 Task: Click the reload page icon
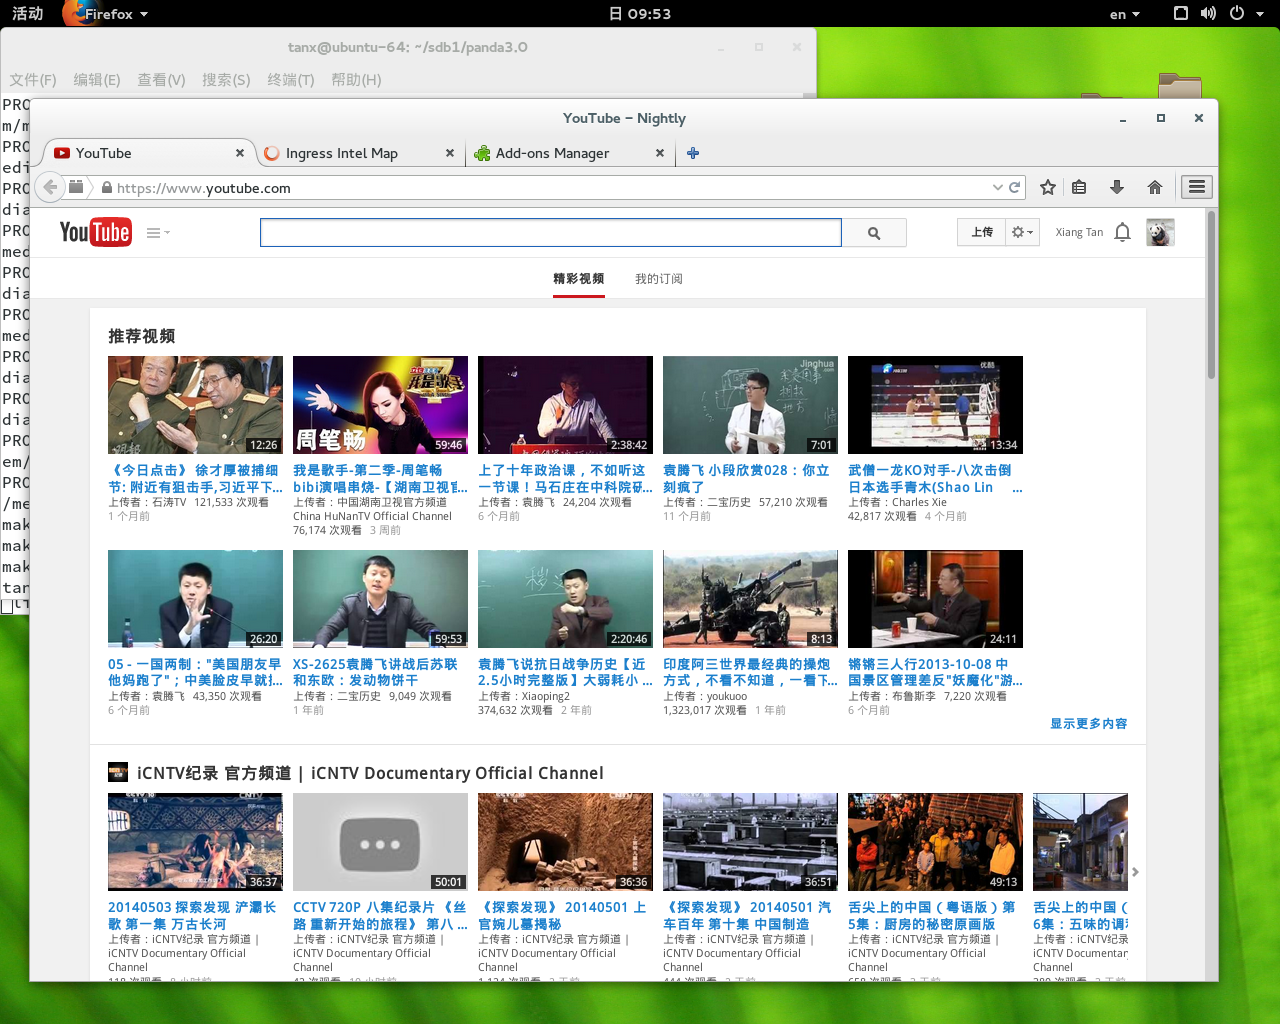tap(1014, 187)
